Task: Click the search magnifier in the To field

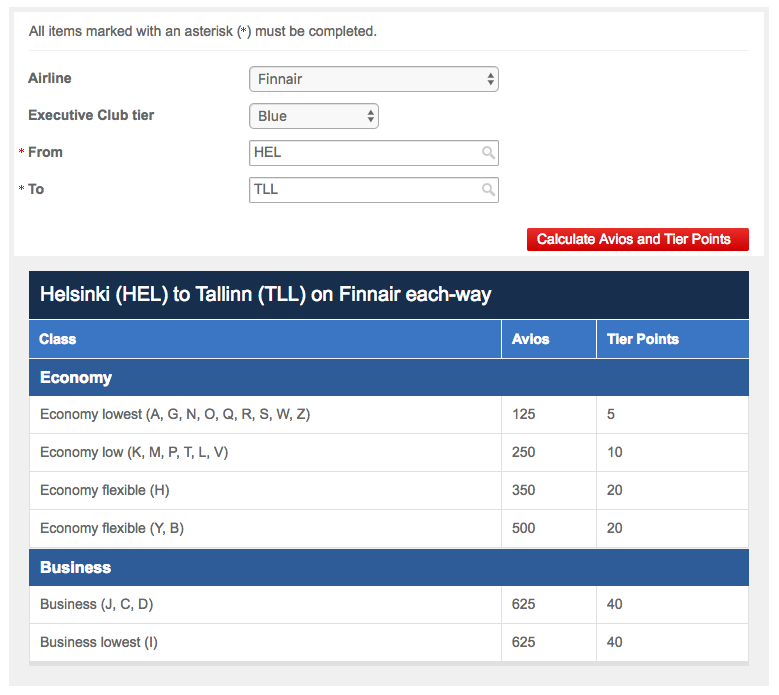Action: pyautogui.click(x=488, y=190)
